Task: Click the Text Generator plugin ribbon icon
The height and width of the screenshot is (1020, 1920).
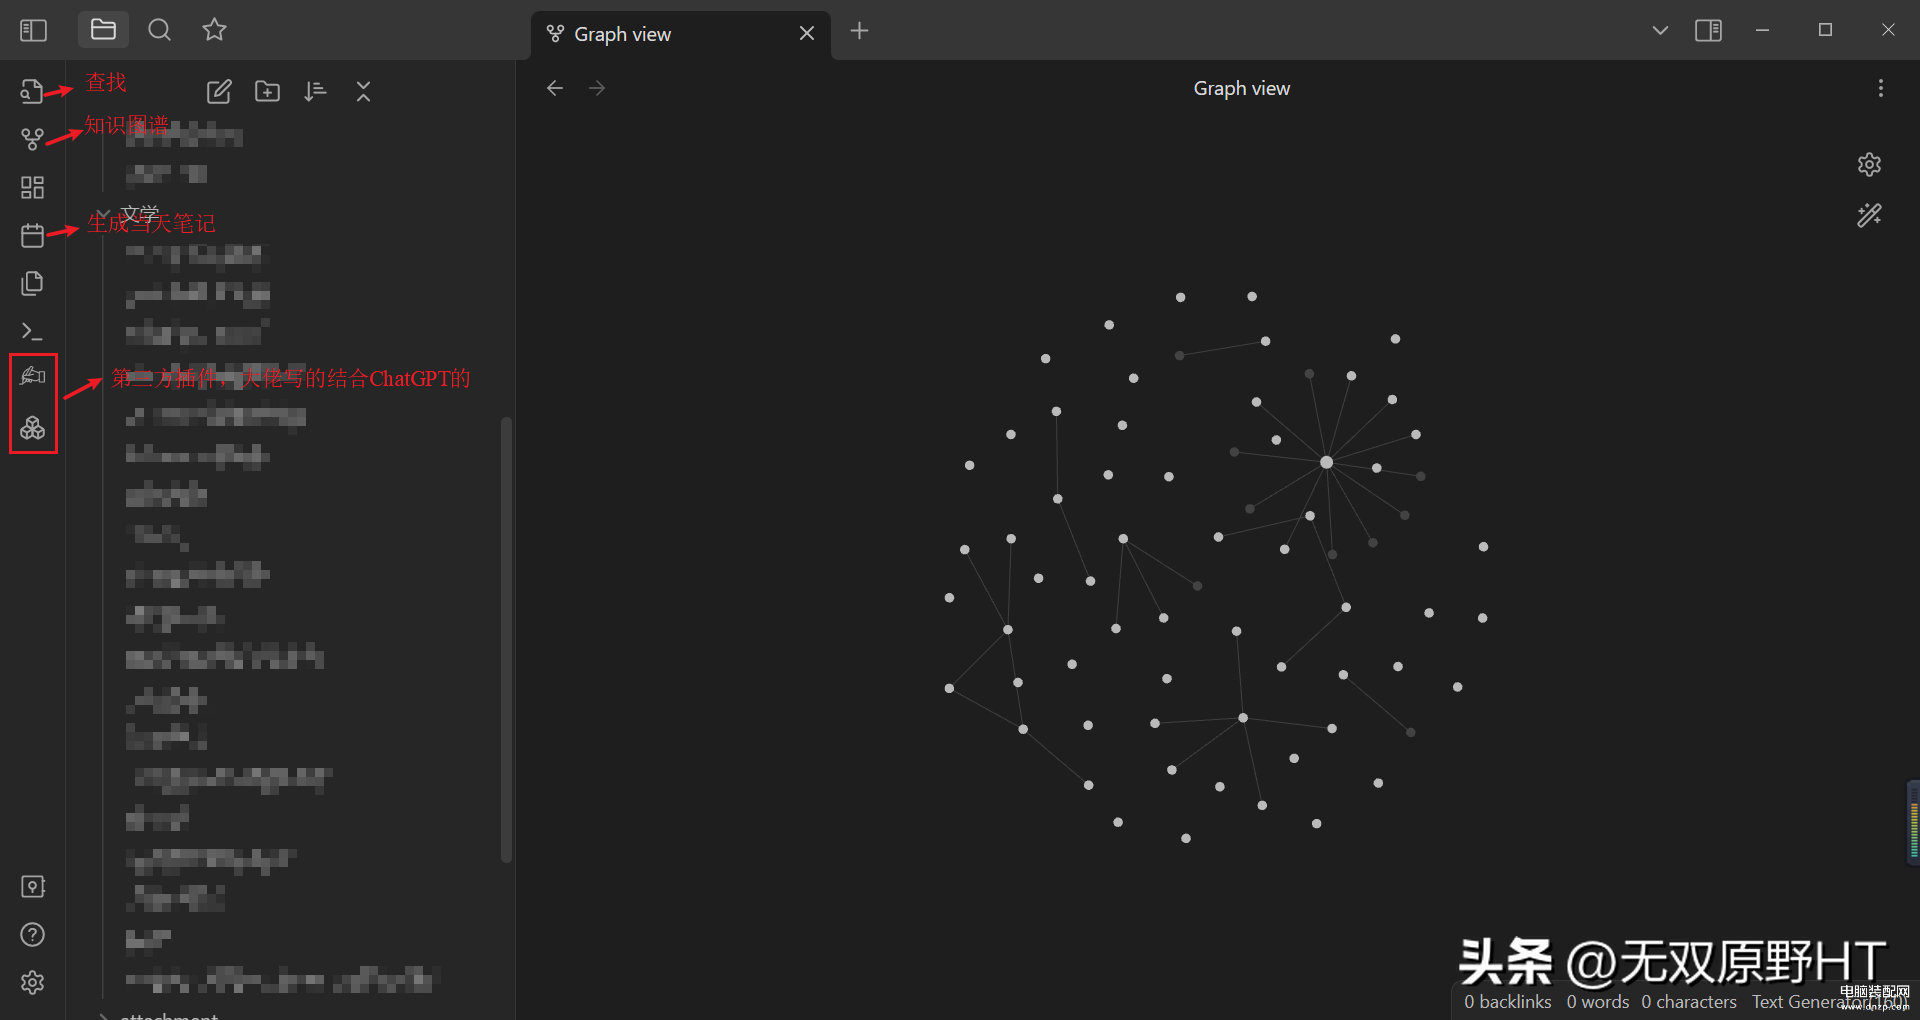Action: tap(32, 376)
